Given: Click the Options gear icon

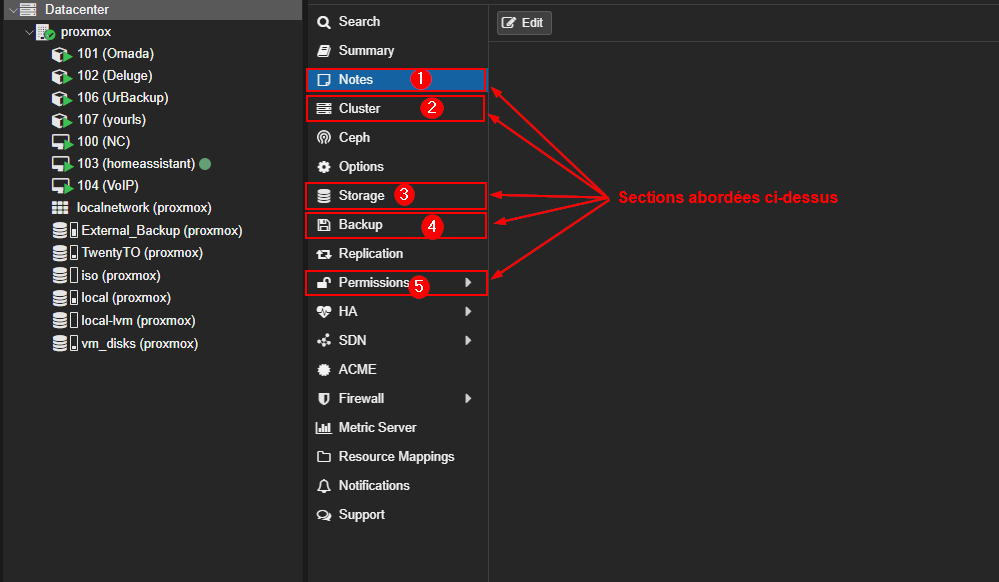Looking at the screenshot, I should [x=323, y=167].
